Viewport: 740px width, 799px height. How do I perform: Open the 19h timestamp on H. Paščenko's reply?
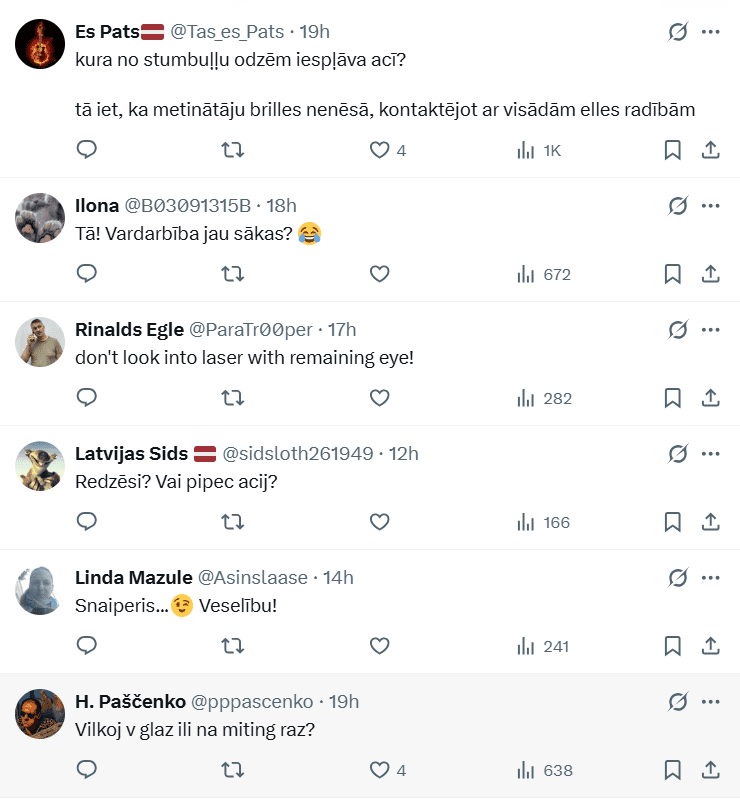pos(344,701)
